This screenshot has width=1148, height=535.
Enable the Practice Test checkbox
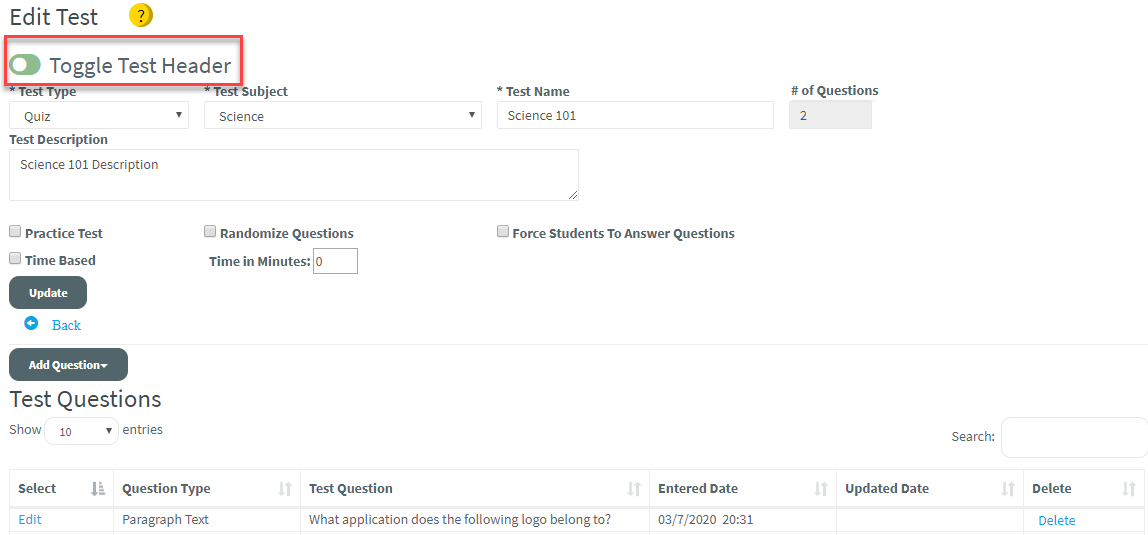click(15, 232)
